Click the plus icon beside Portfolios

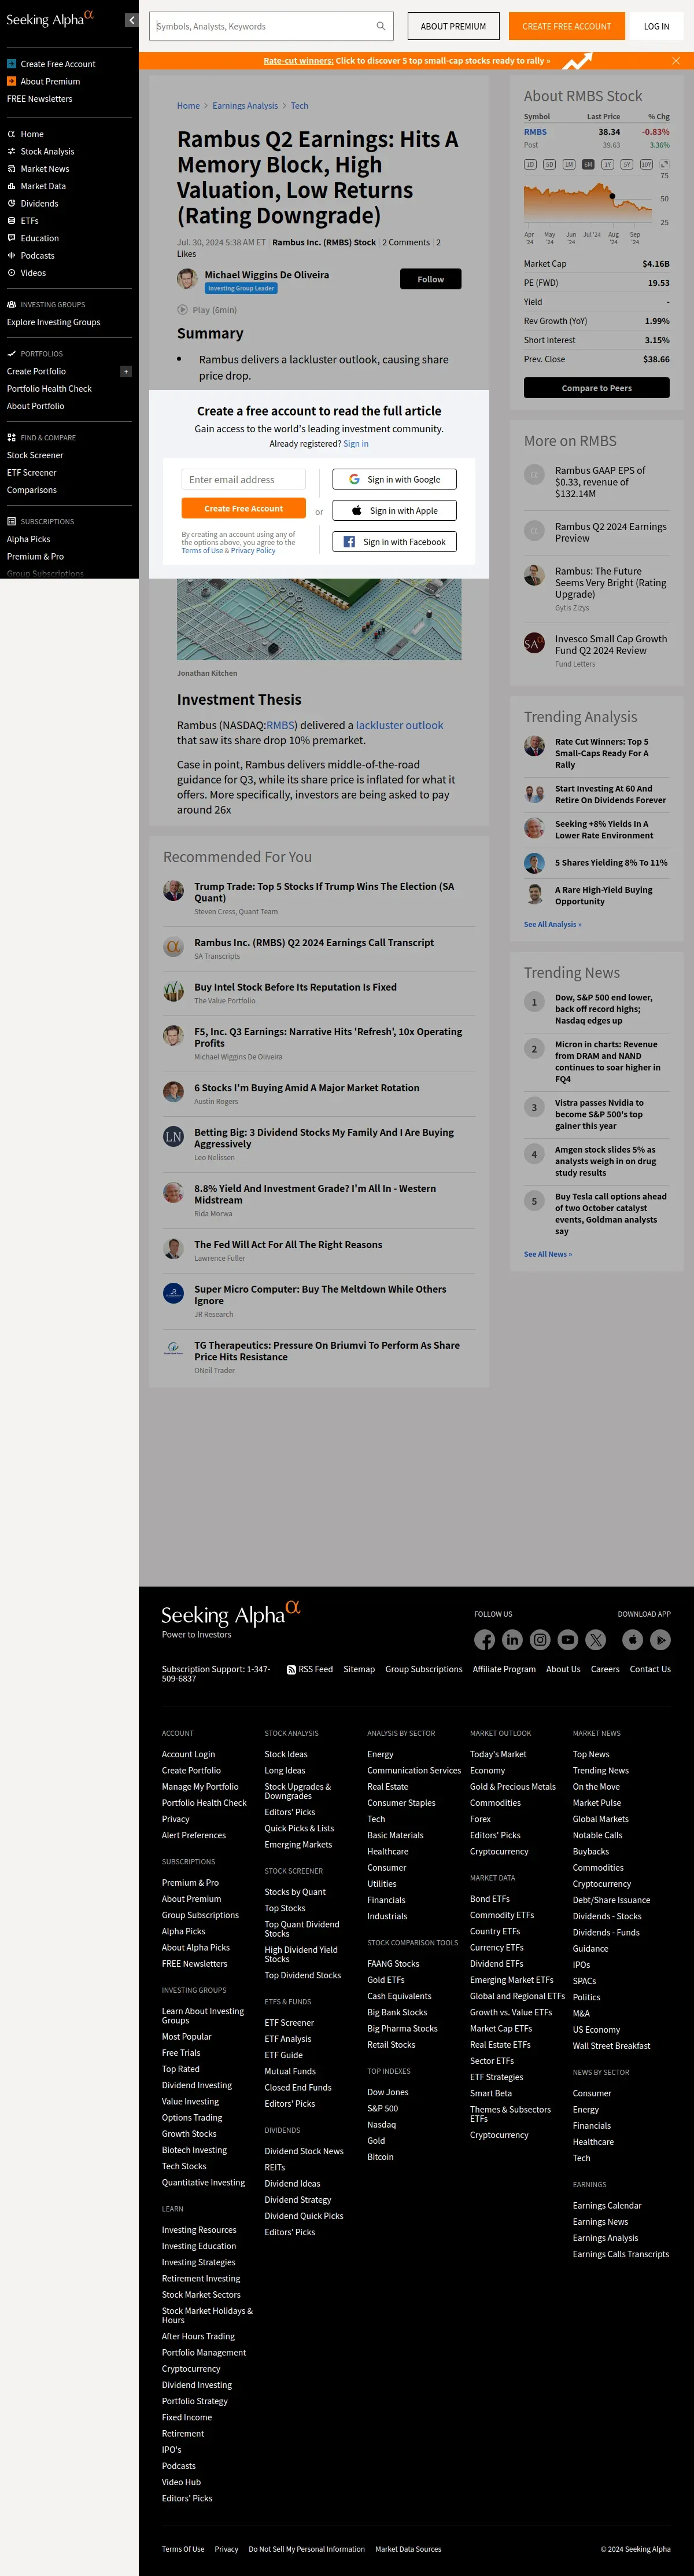[x=126, y=371]
